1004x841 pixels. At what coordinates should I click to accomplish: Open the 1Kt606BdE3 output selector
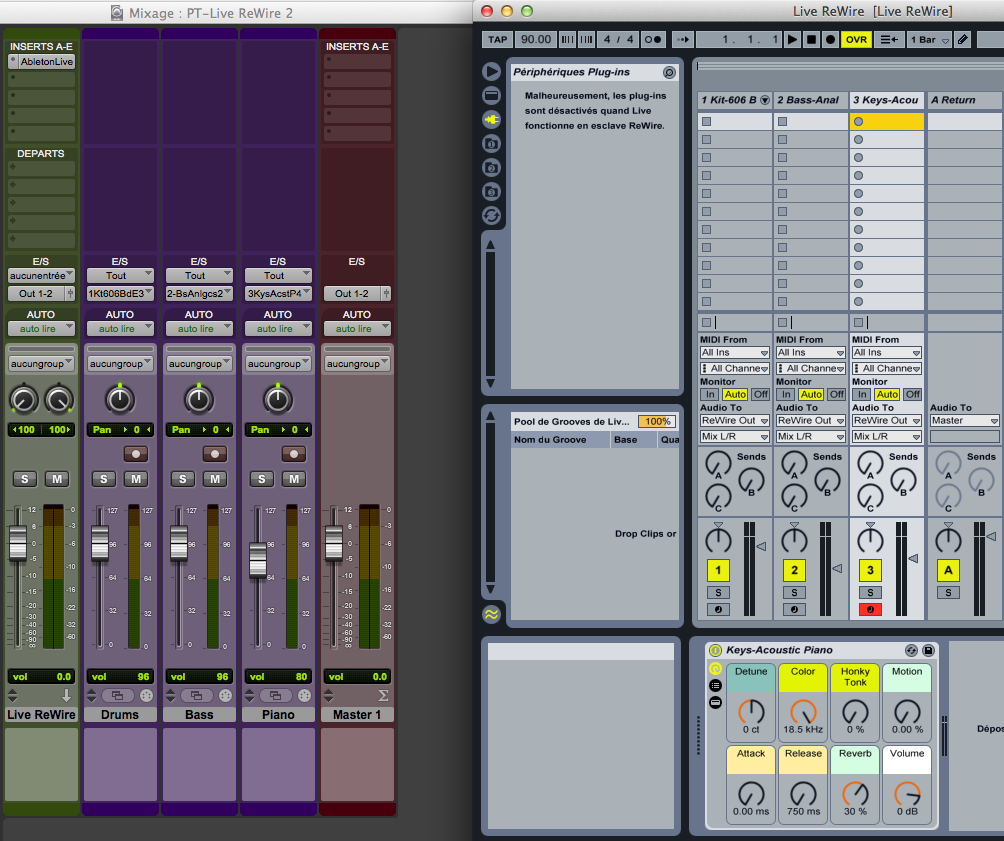(120, 294)
